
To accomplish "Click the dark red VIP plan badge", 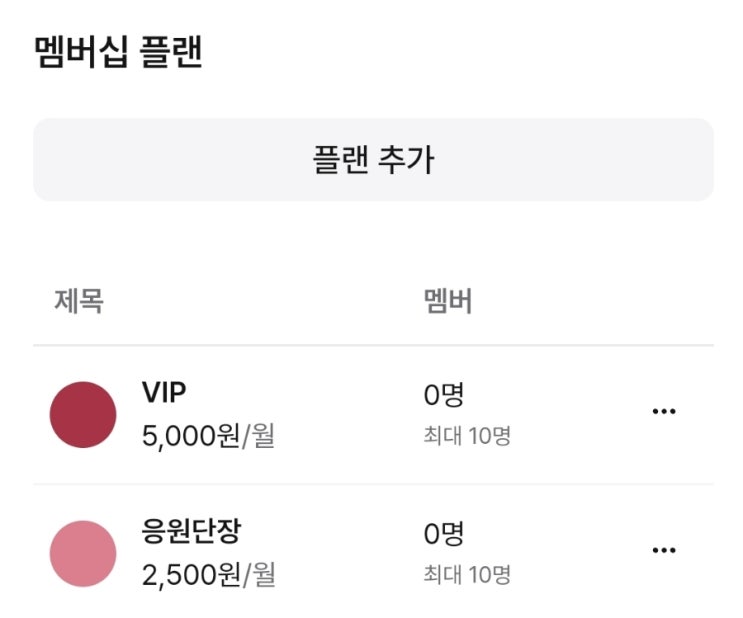I will 83,414.
